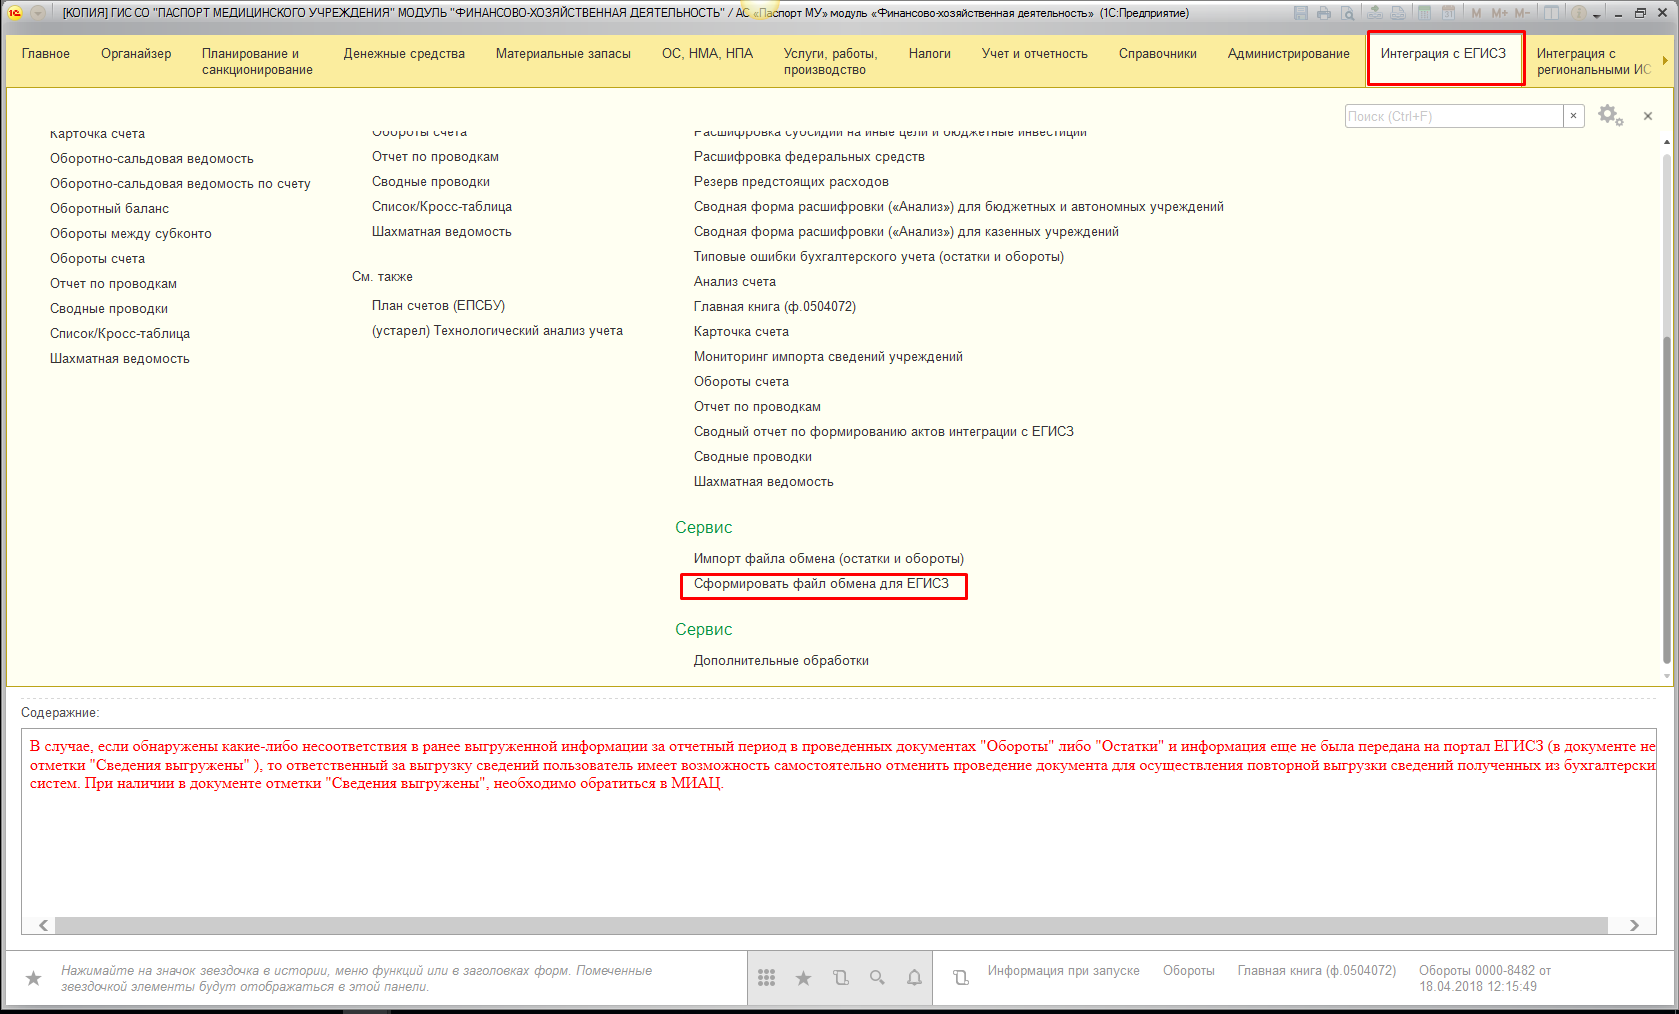
Task: Open the calendar icon in title bar
Action: click(x=1447, y=13)
